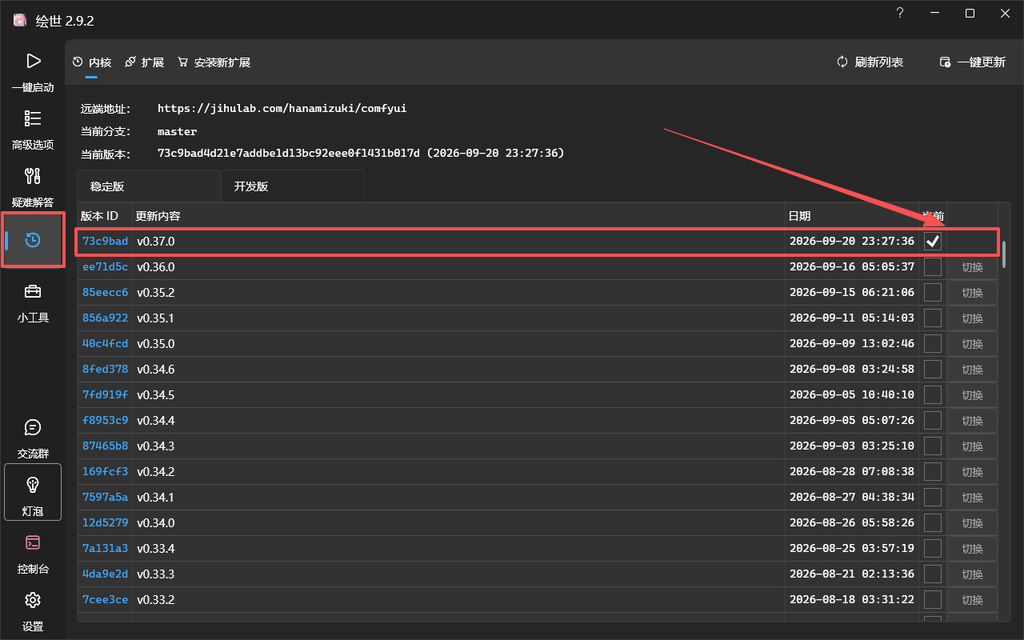Open the 小工具 toolbox icon
Image resolution: width=1024 pixels, height=640 pixels.
click(x=33, y=291)
